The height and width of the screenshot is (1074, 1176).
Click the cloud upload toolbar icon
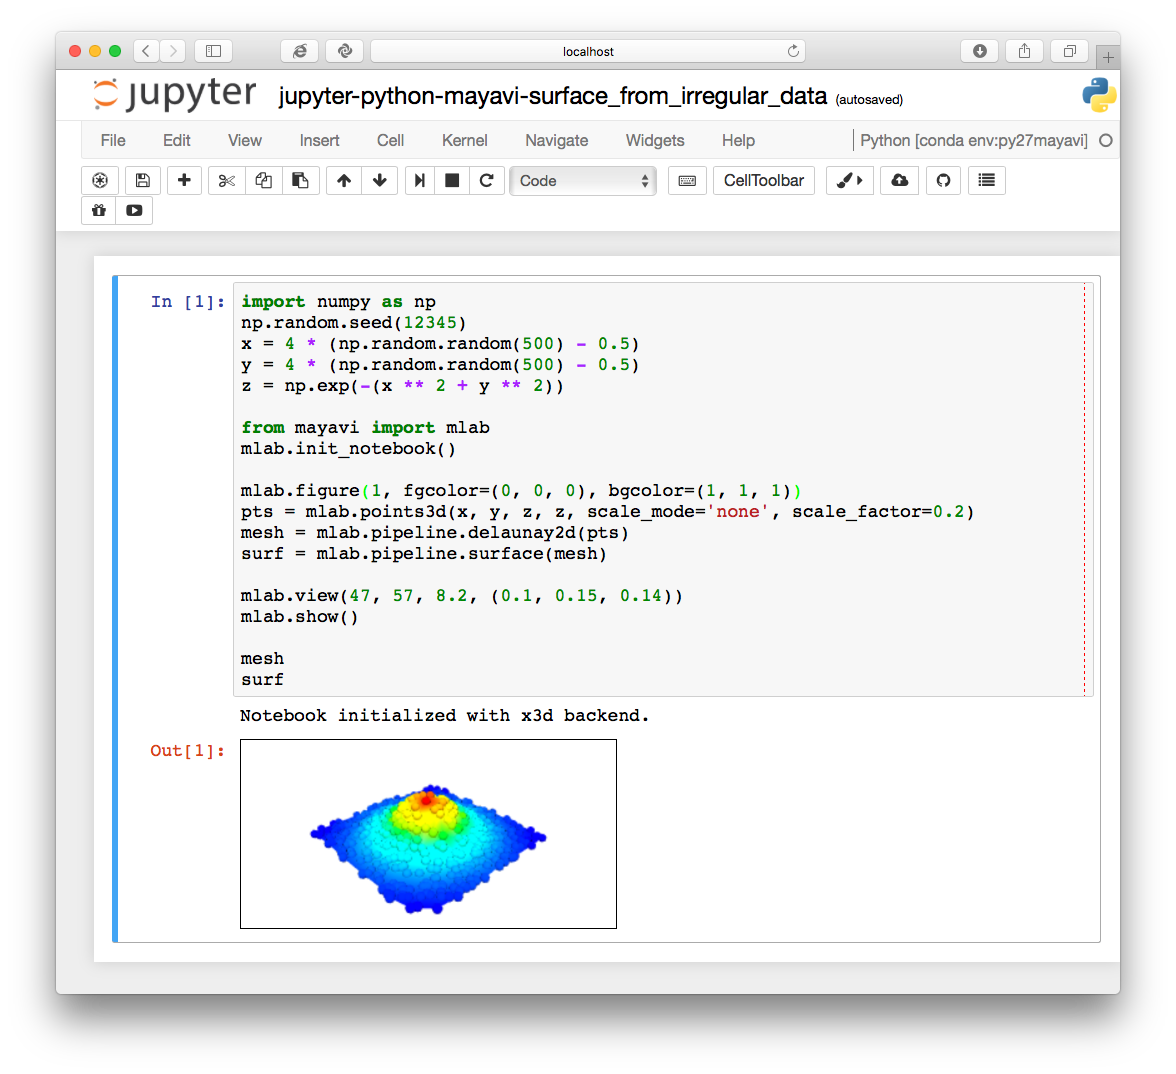tap(899, 181)
